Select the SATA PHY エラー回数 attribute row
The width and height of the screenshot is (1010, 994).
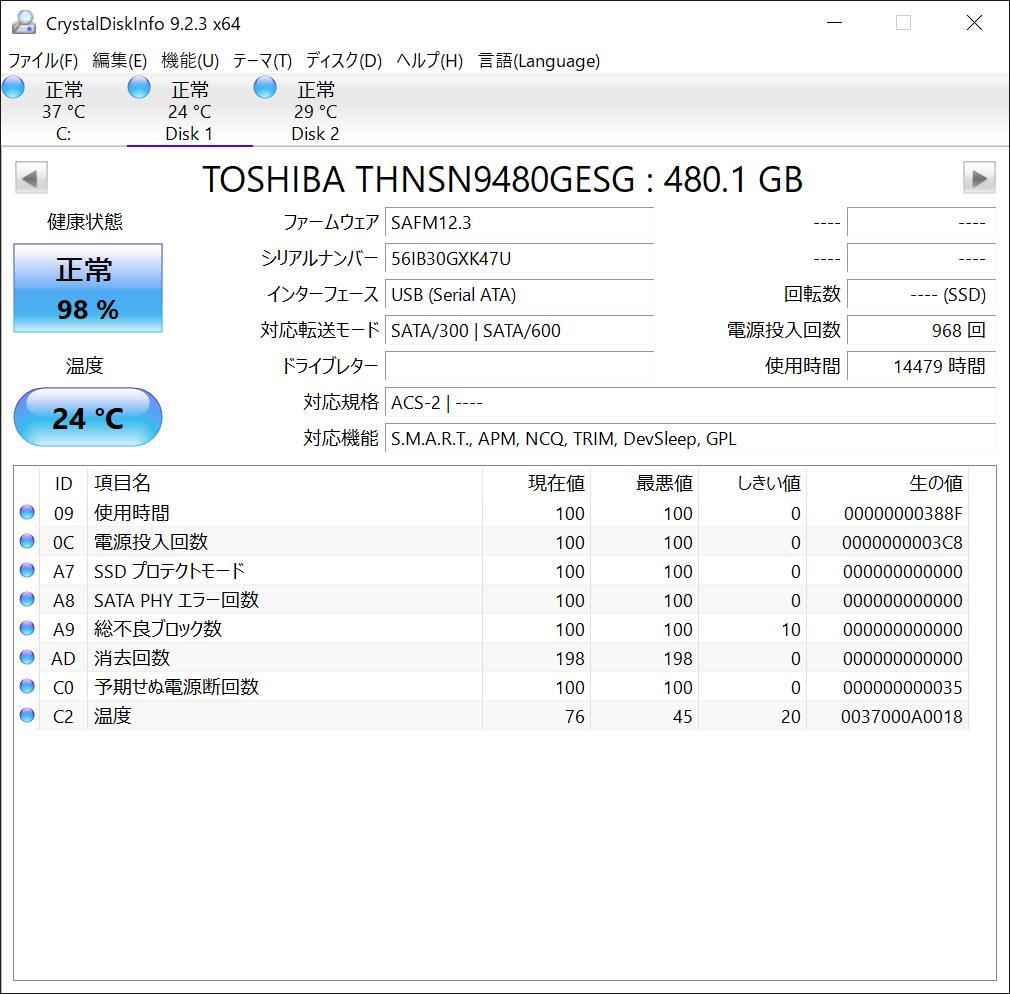[x=491, y=600]
